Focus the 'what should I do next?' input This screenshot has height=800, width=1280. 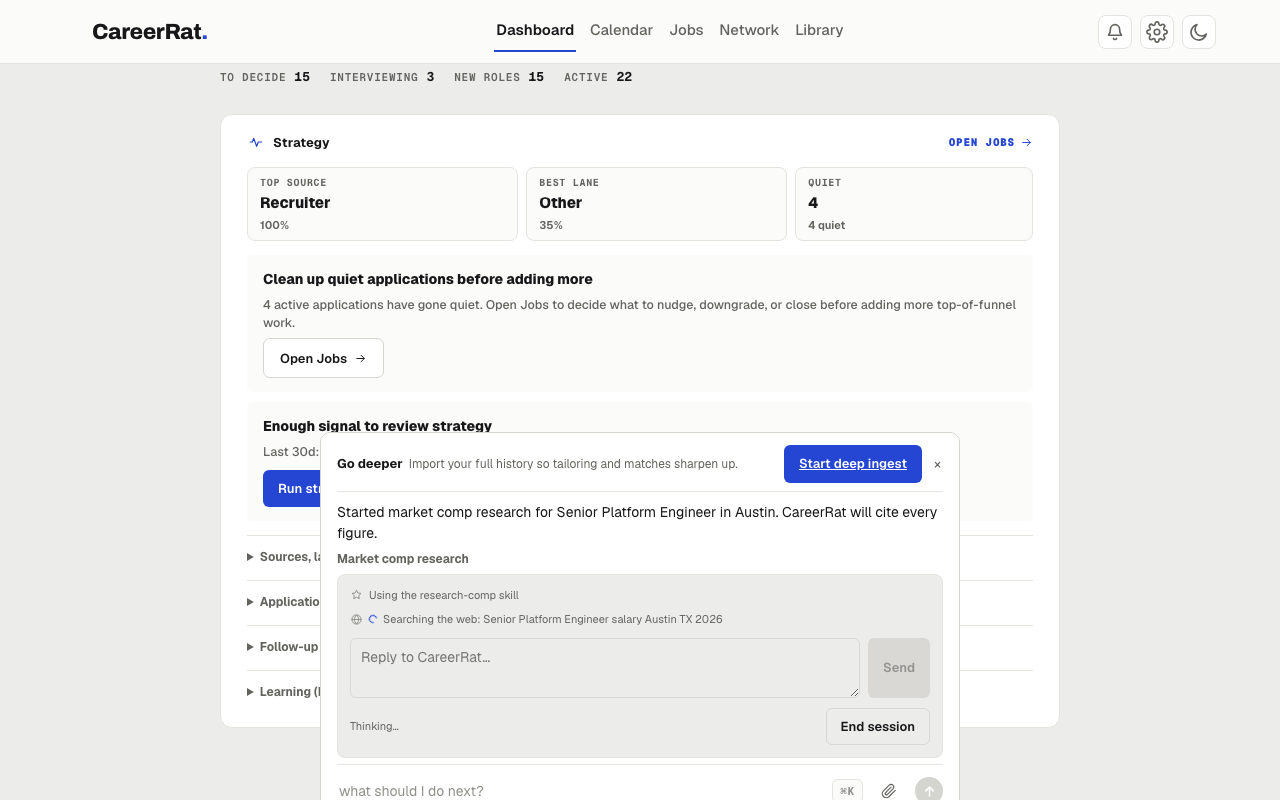tap(580, 791)
